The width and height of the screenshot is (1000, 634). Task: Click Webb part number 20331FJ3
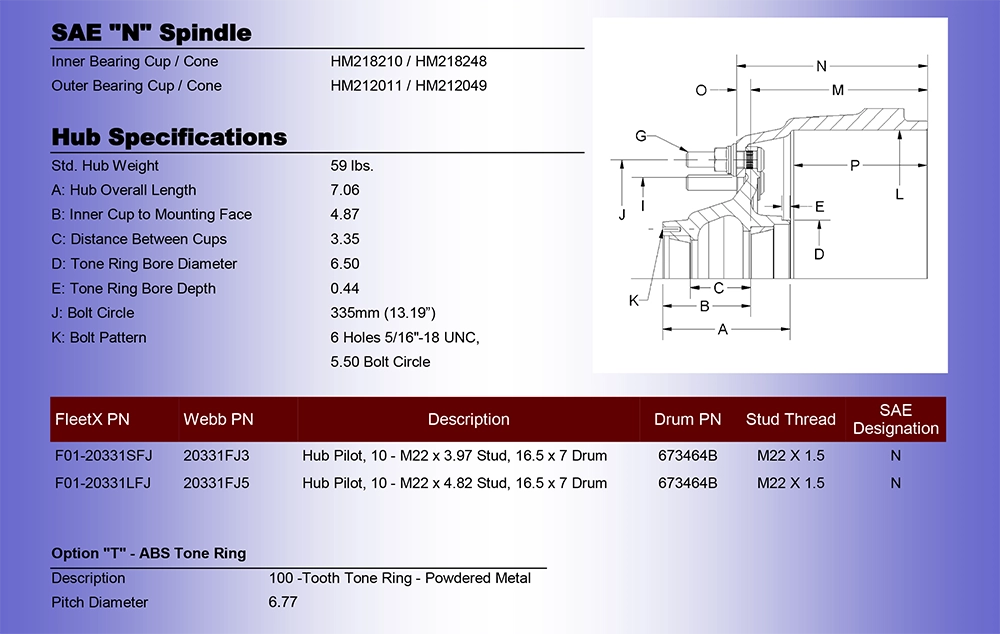tap(216, 455)
